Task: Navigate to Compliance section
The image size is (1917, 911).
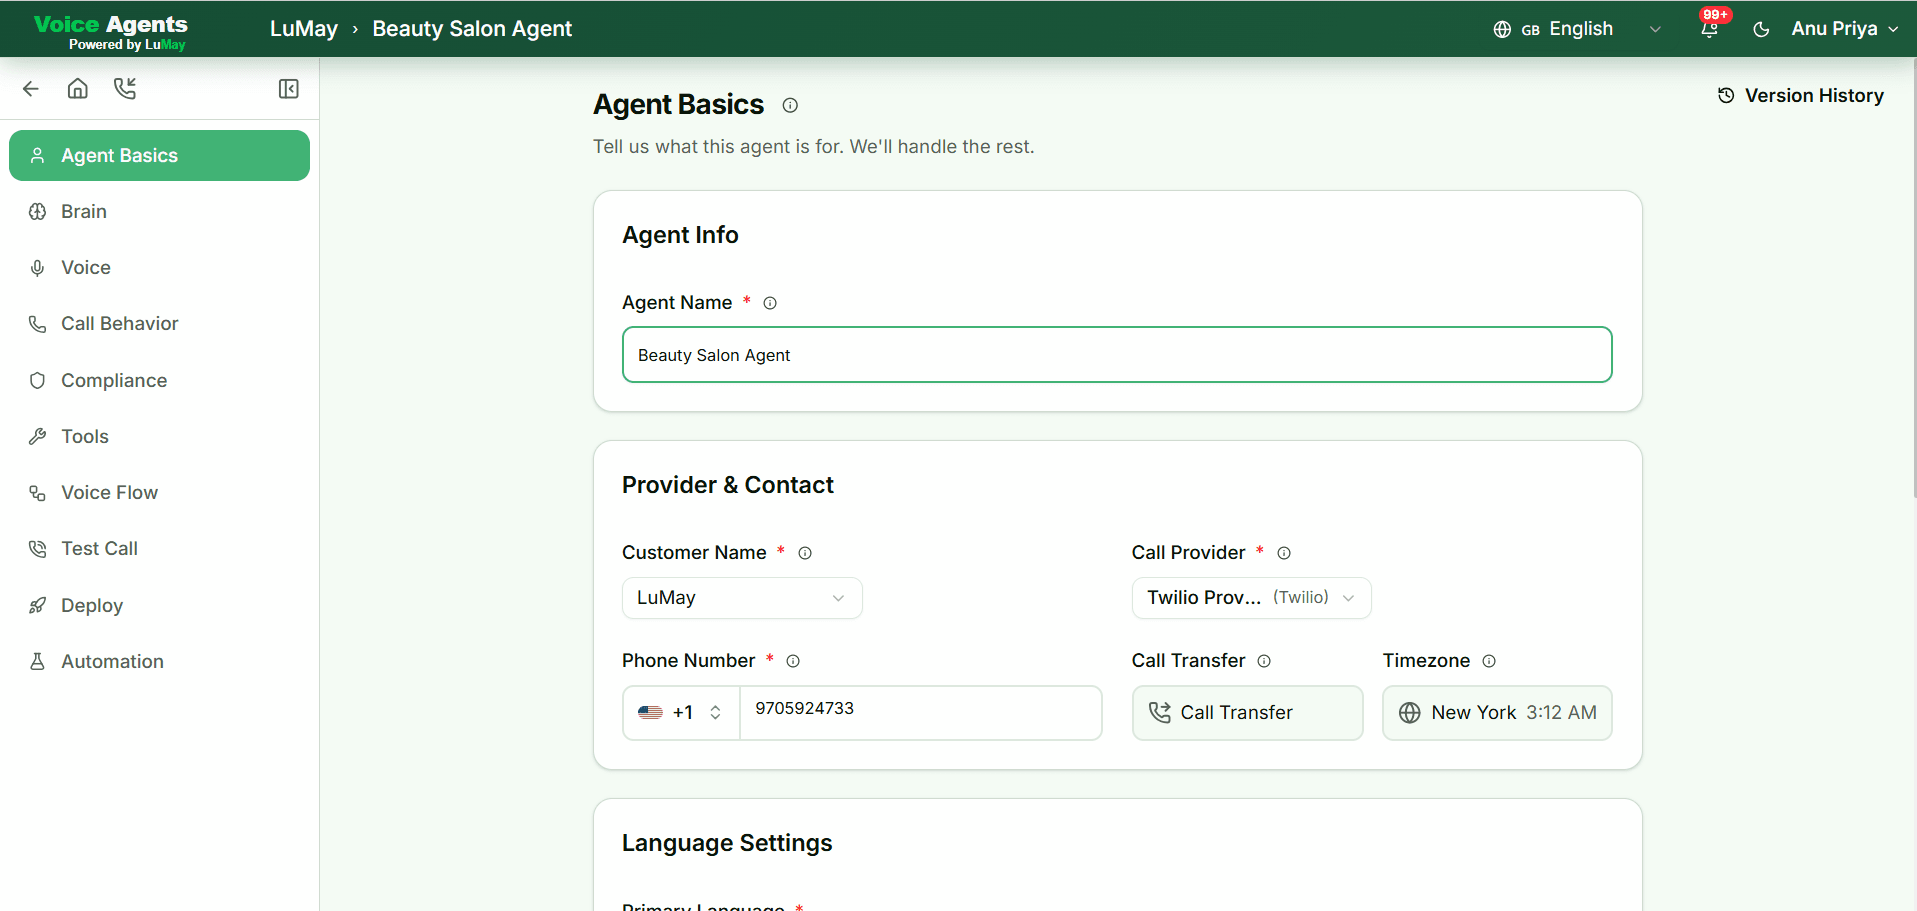Action: click(x=159, y=380)
